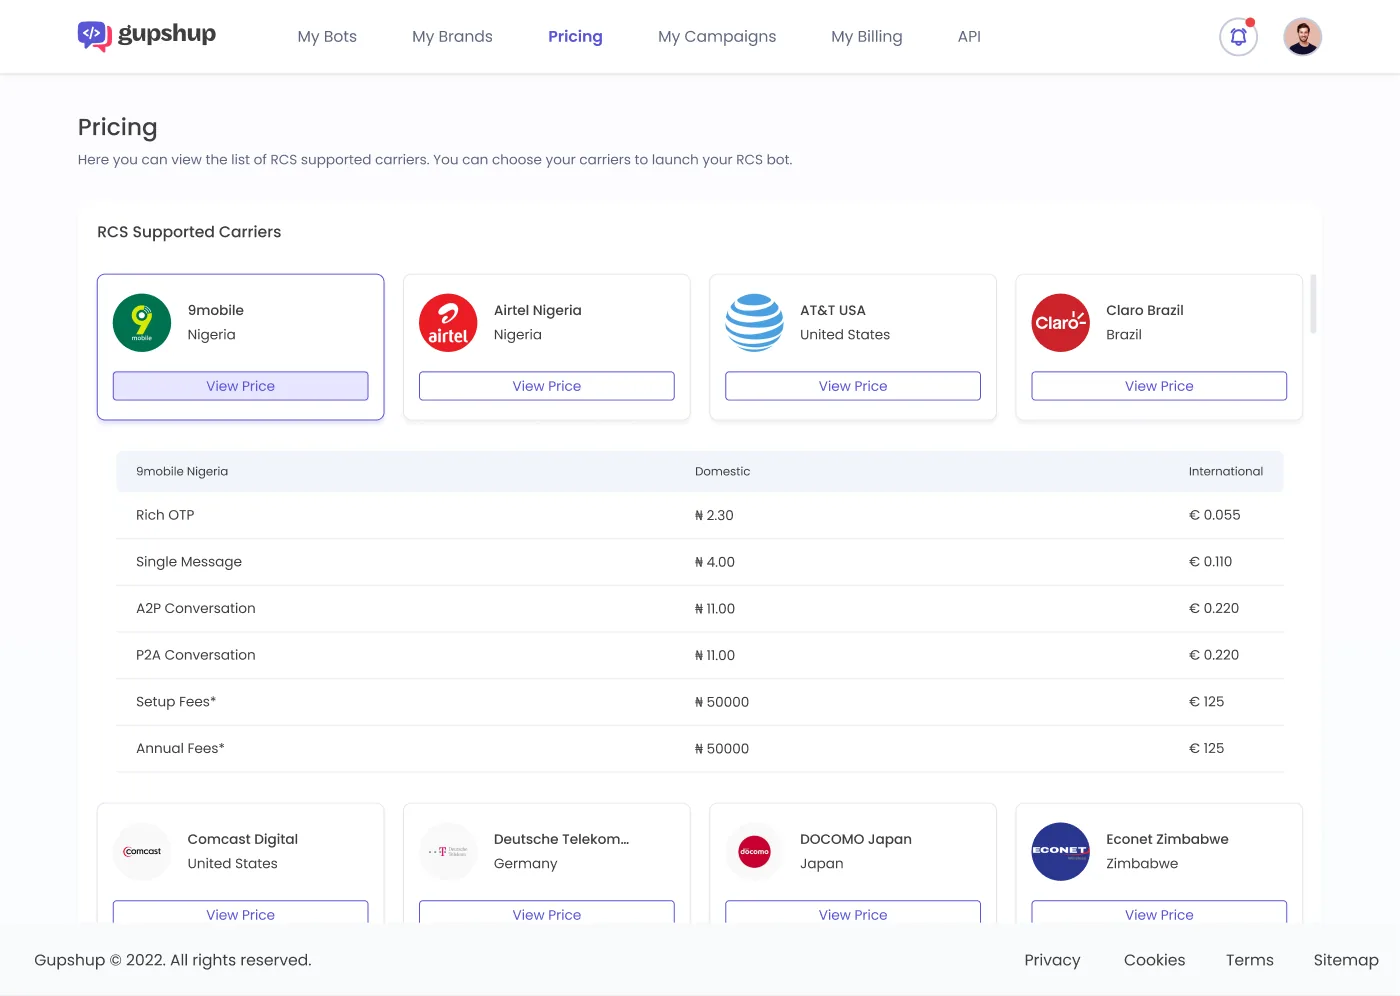Click the 'A2P Conversation' row label
This screenshot has height=996, width=1400.
(196, 608)
